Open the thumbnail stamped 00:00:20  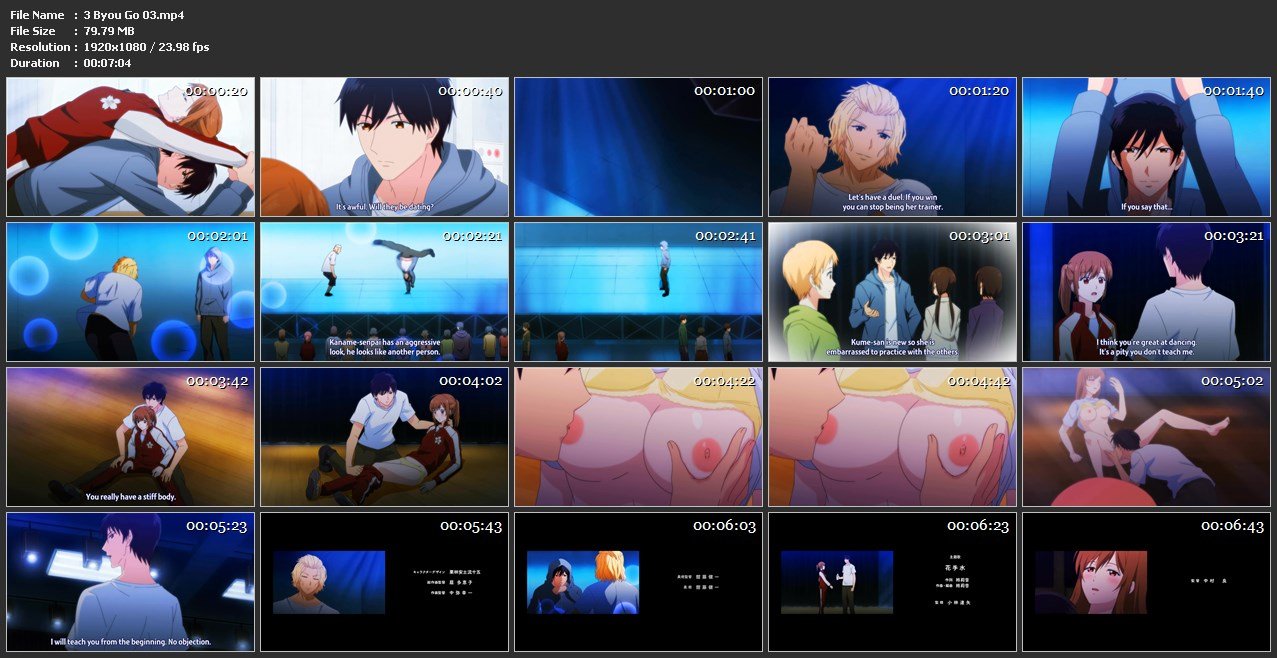[130, 147]
